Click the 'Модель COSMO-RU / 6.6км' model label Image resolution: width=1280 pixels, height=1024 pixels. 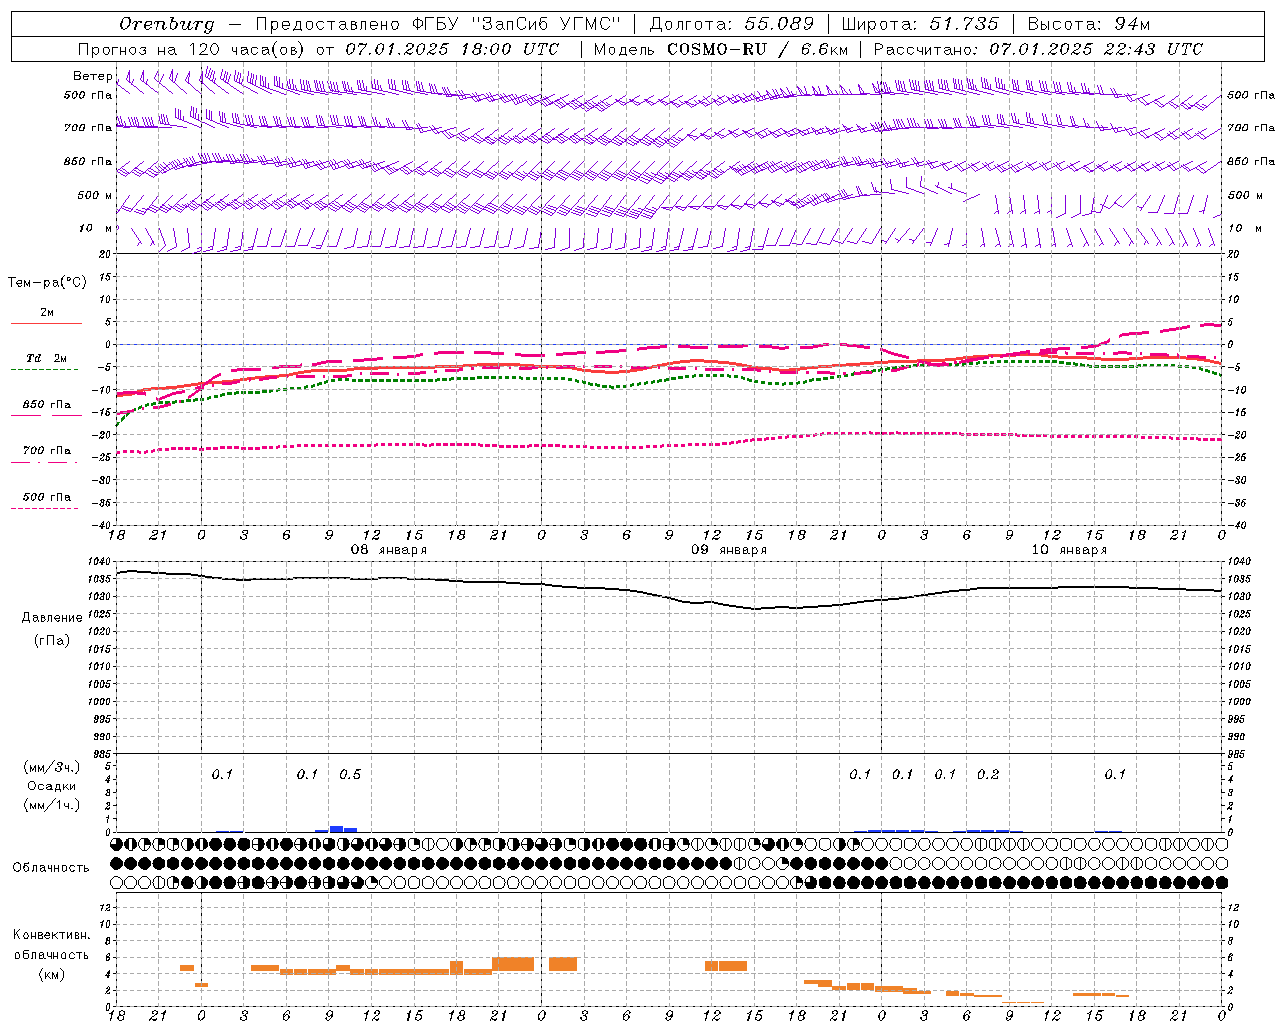(x=721, y=49)
